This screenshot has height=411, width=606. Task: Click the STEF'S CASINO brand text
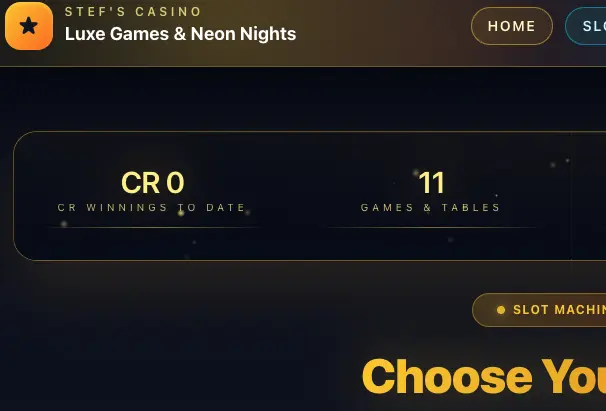pos(133,12)
